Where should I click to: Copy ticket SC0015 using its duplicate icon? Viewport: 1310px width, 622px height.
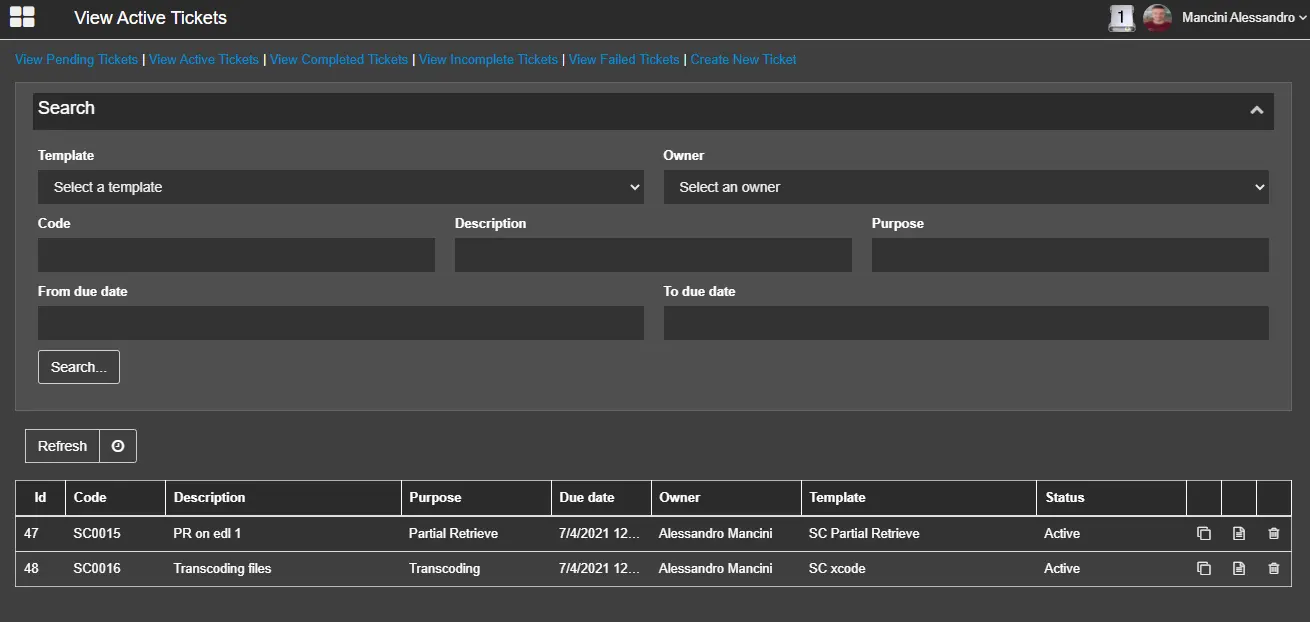(x=1204, y=534)
